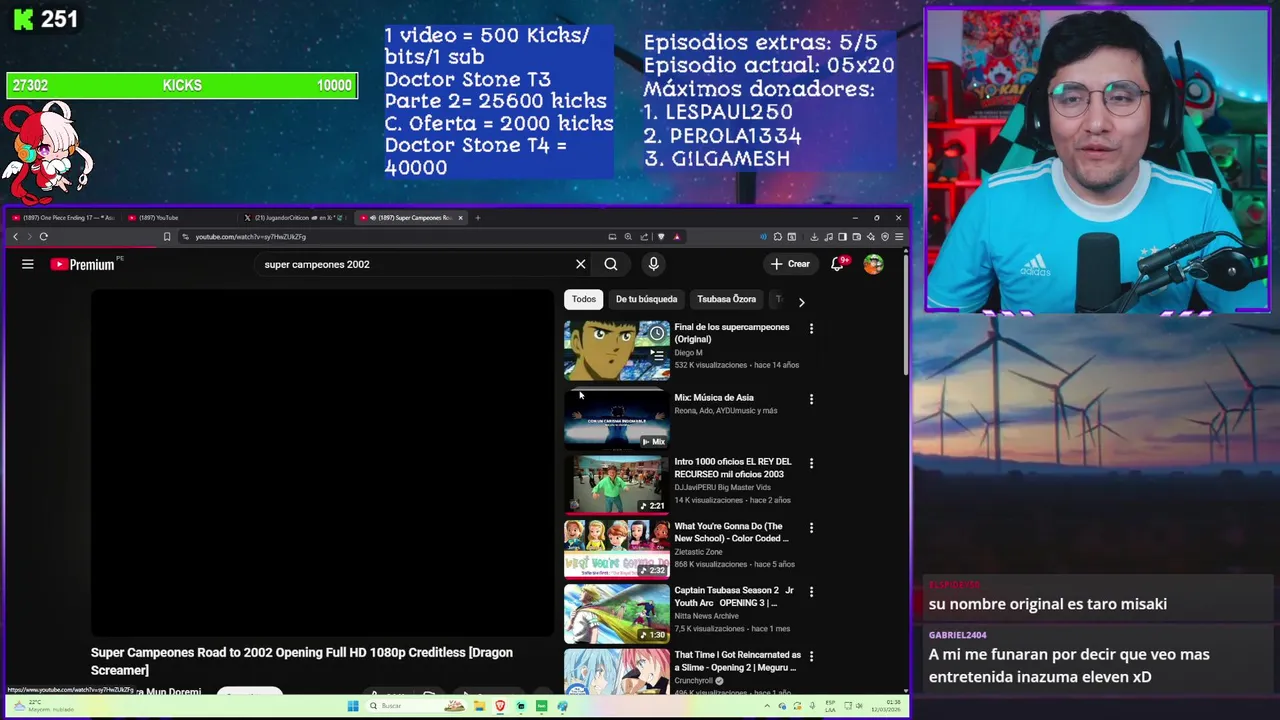The image size is (1280, 720).
Task: Switch to the JugandorCriticon X tab
Action: click(x=296, y=218)
